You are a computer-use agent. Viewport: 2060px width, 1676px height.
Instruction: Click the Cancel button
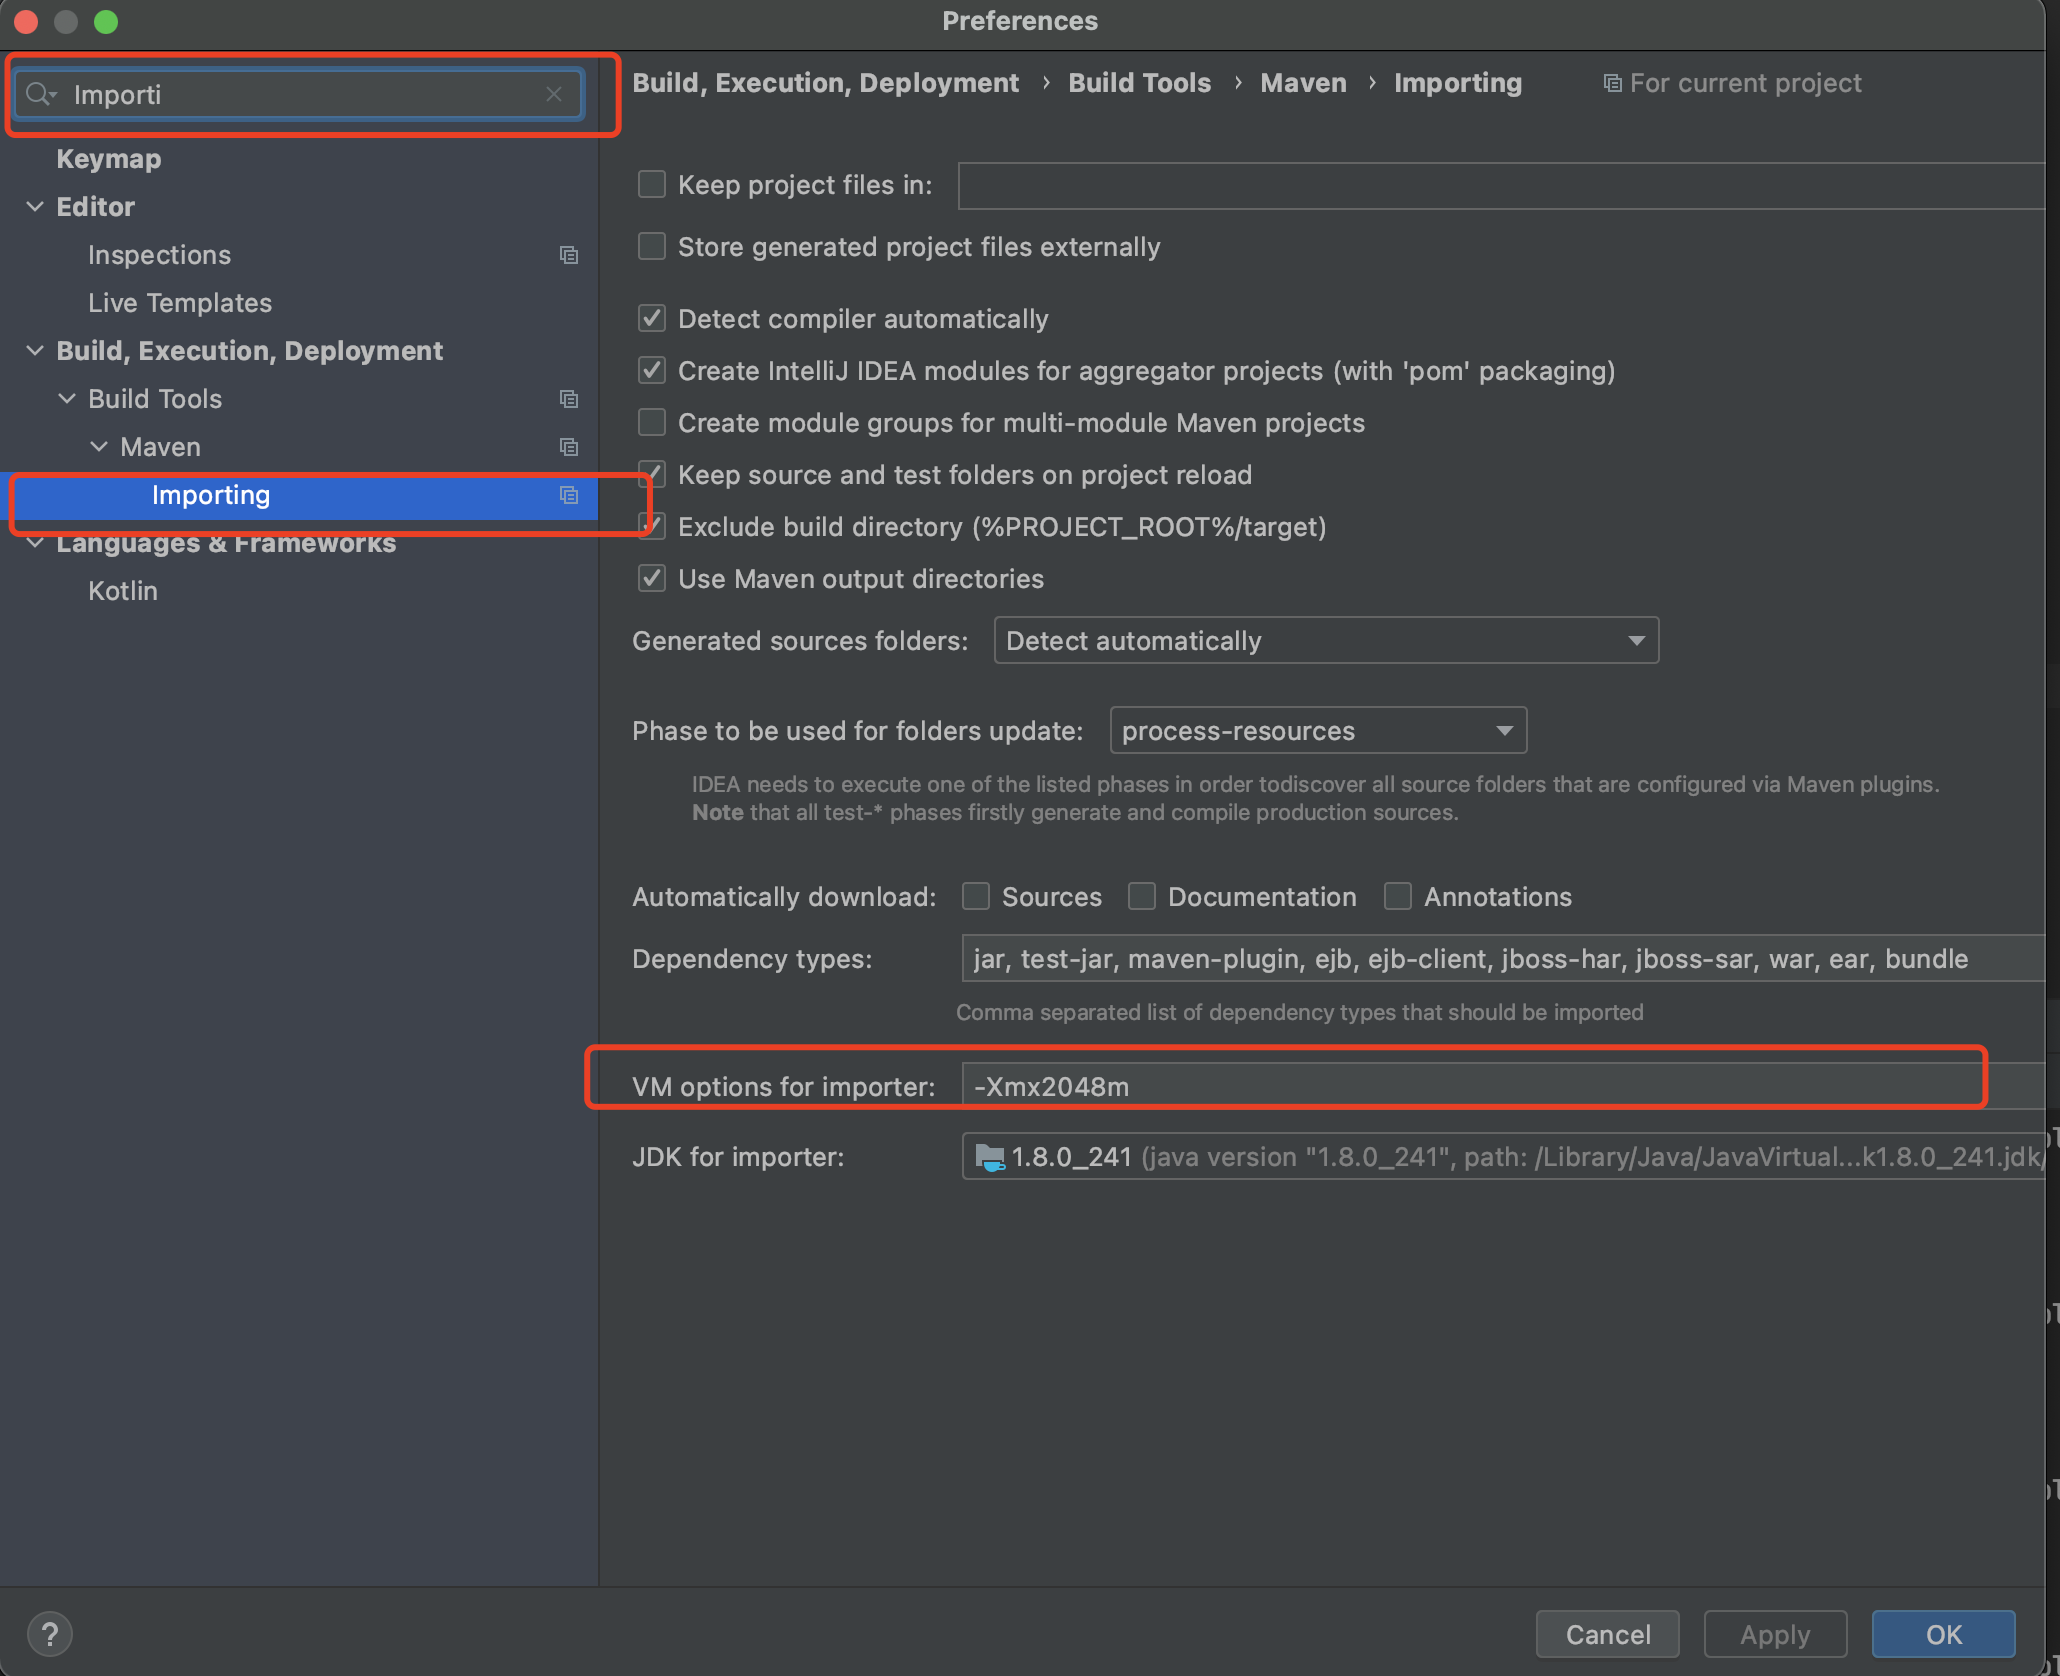1607,1634
